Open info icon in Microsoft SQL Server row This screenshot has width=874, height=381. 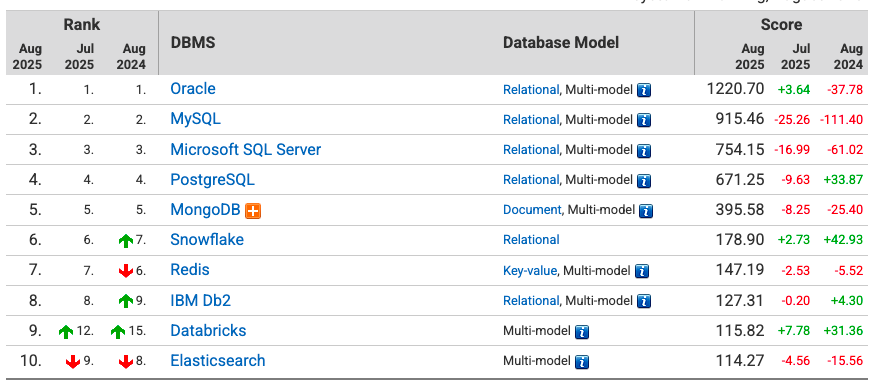coord(644,150)
